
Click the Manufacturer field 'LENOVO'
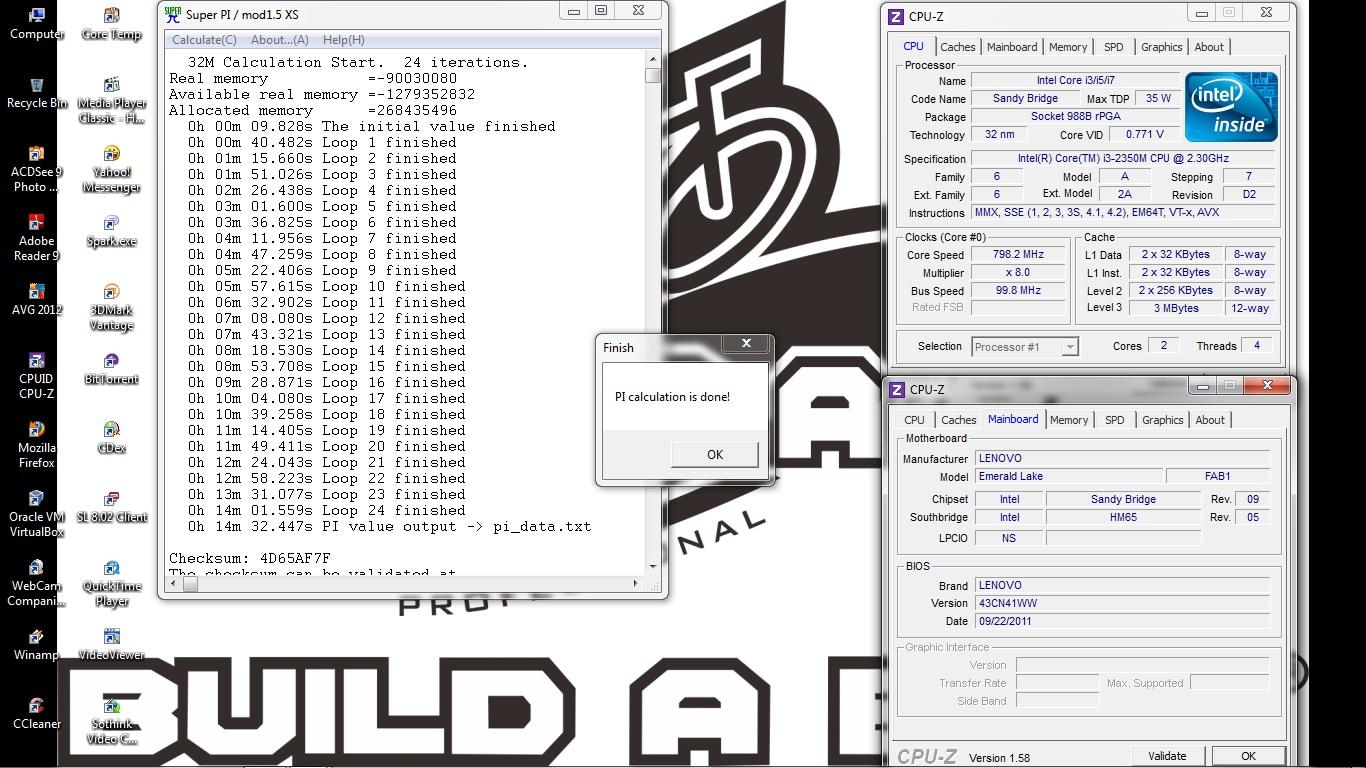coord(1122,459)
